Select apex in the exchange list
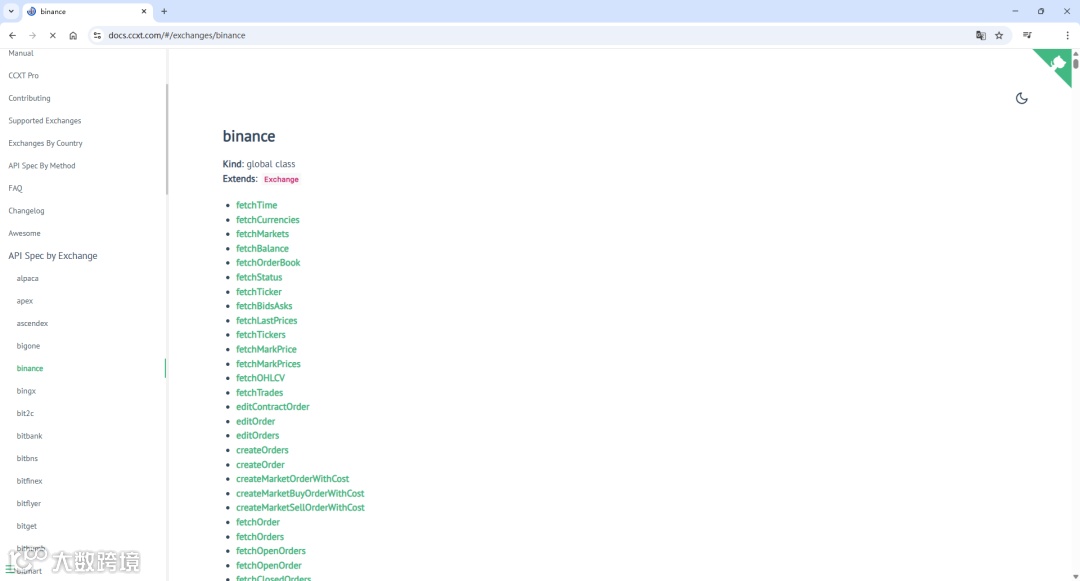Viewport: 1080px width, 581px height. point(25,301)
